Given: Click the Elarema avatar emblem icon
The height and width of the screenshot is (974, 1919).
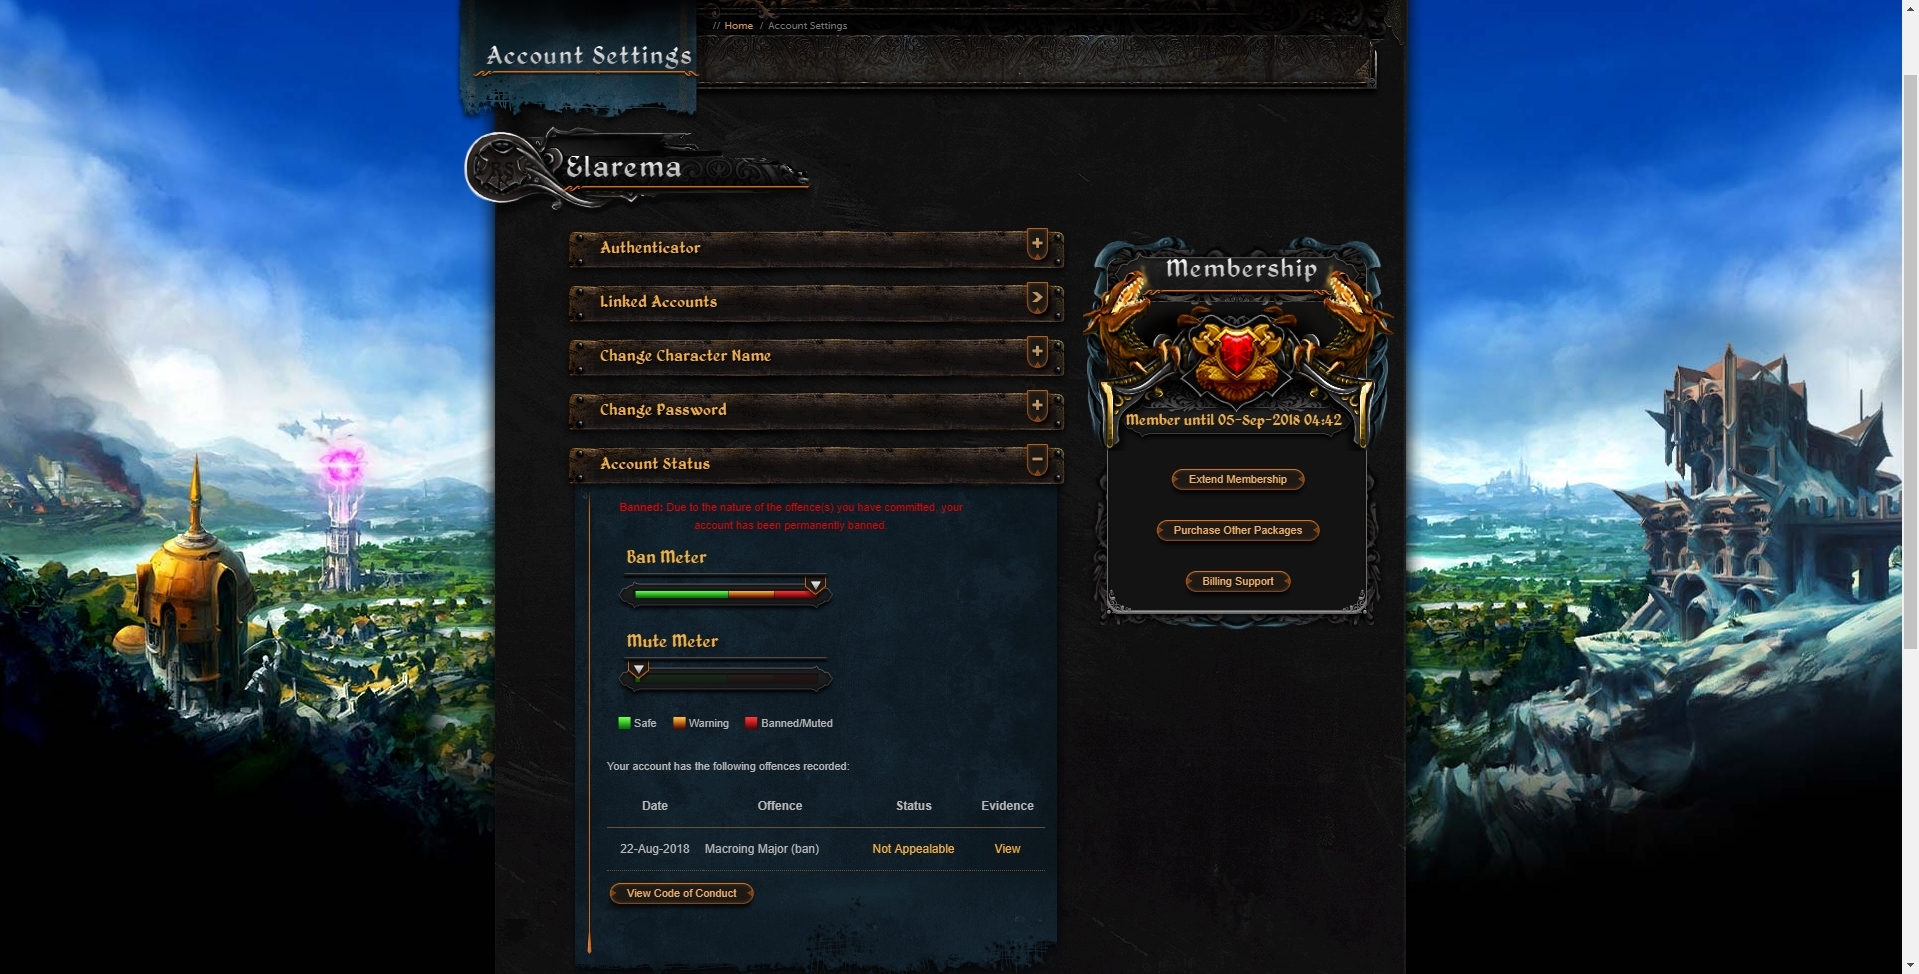Looking at the screenshot, I should (502, 167).
